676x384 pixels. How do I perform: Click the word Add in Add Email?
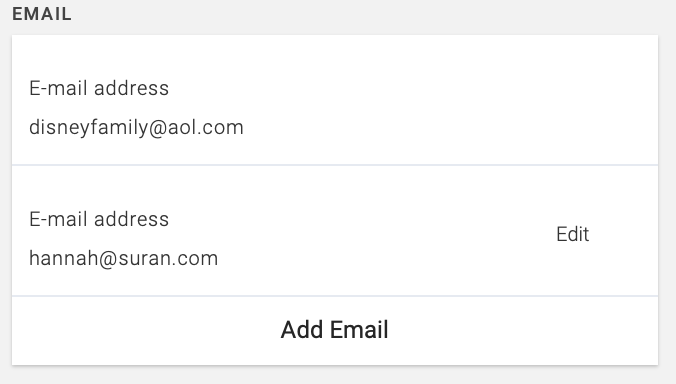[302, 330]
